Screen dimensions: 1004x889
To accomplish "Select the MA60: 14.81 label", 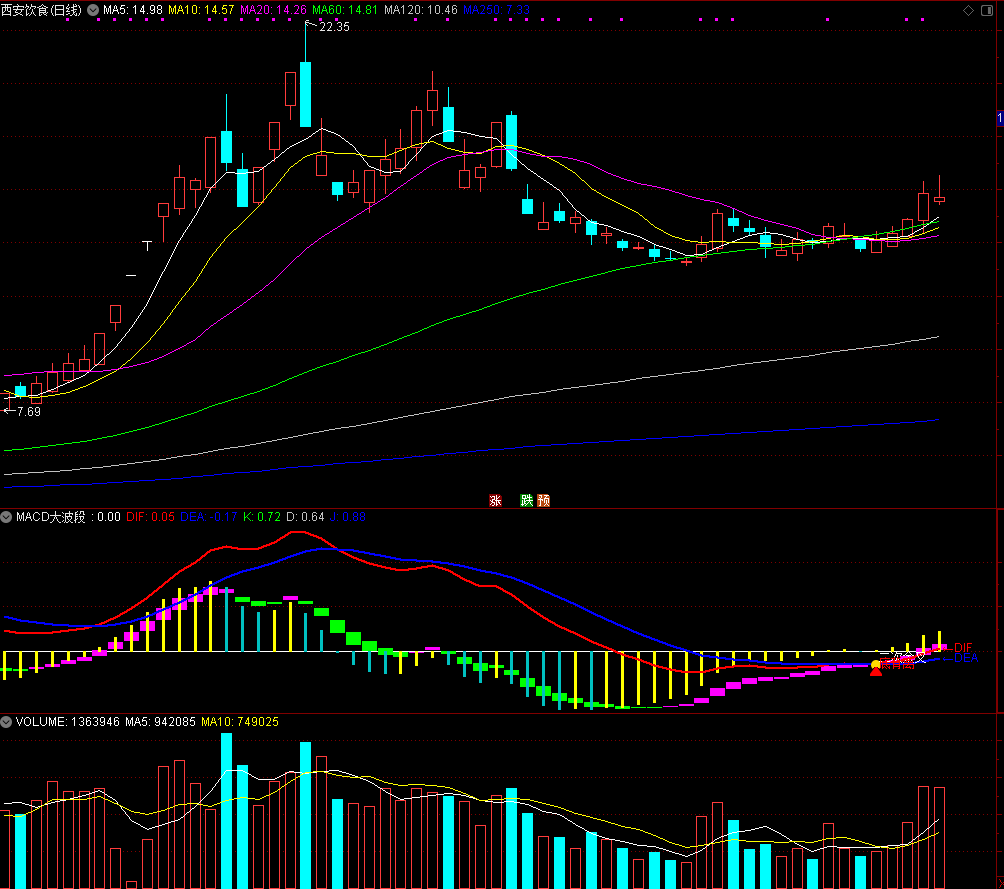I will pyautogui.click(x=345, y=10).
